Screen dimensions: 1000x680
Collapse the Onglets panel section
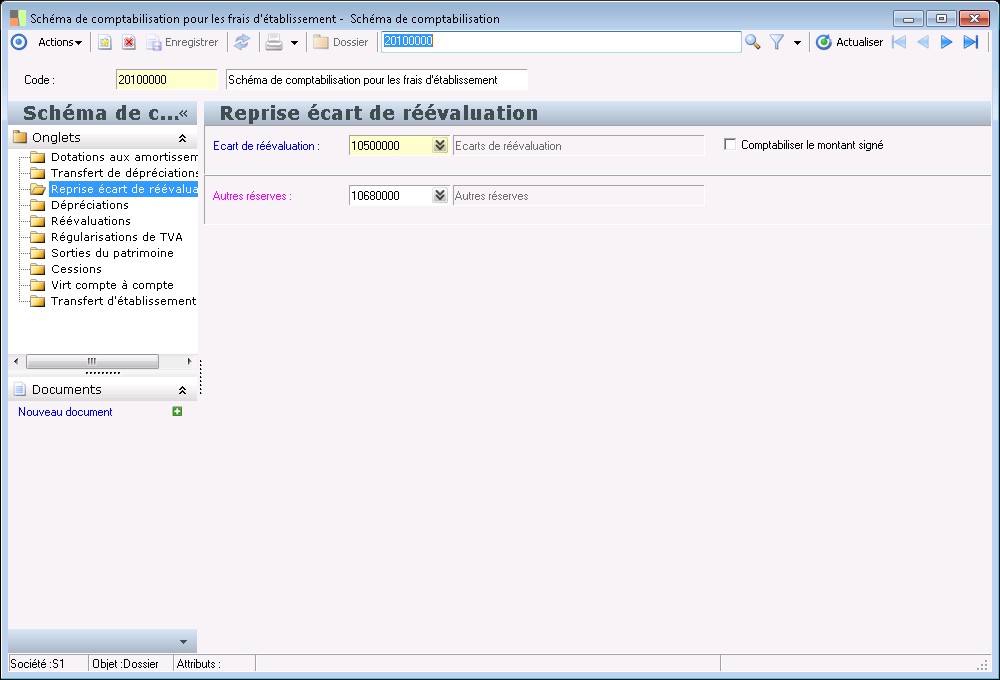182,138
